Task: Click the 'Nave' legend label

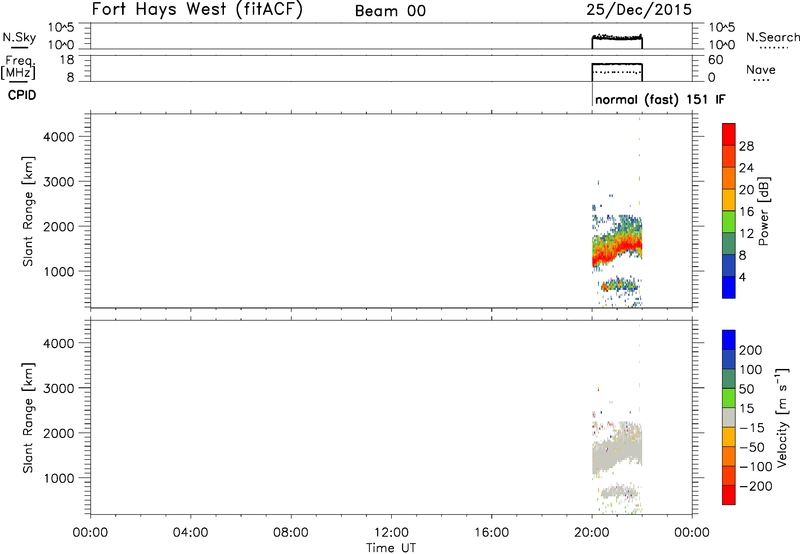Action: (761, 69)
